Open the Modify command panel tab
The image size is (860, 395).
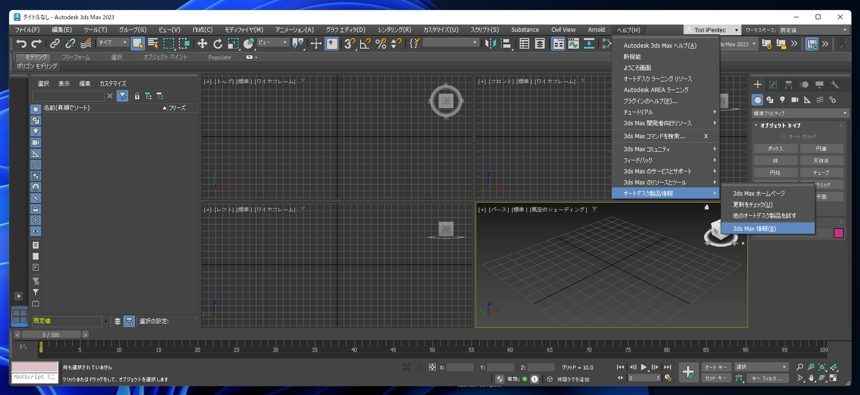(x=773, y=84)
